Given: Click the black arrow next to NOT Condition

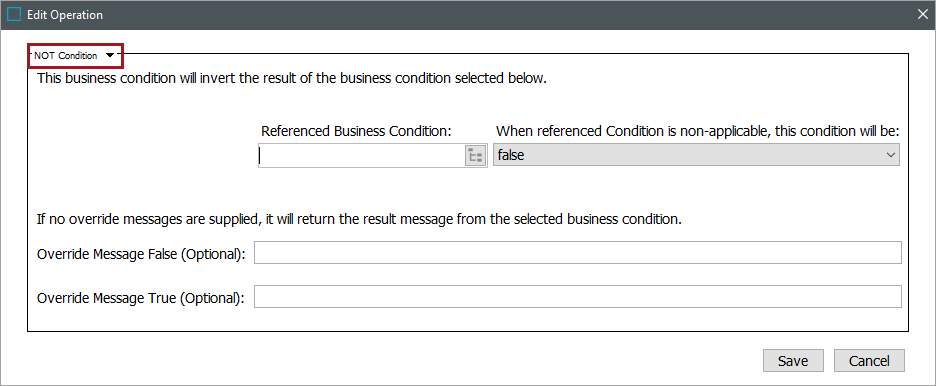Looking at the screenshot, I should [x=109, y=55].
